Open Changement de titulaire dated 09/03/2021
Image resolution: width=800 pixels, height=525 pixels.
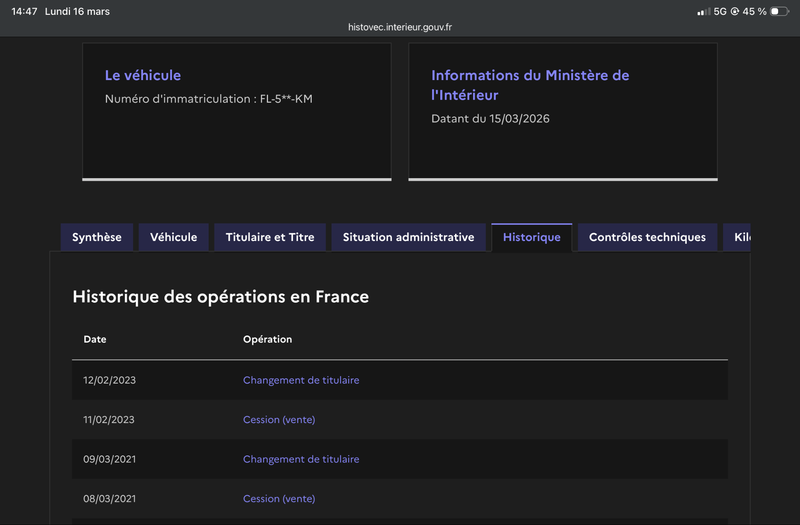(x=301, y=459)
